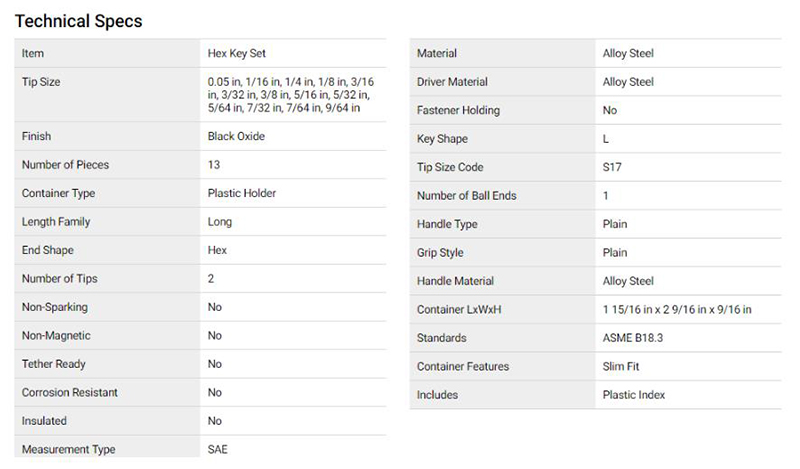Click the list of tip sizes value

pos(290,93)
